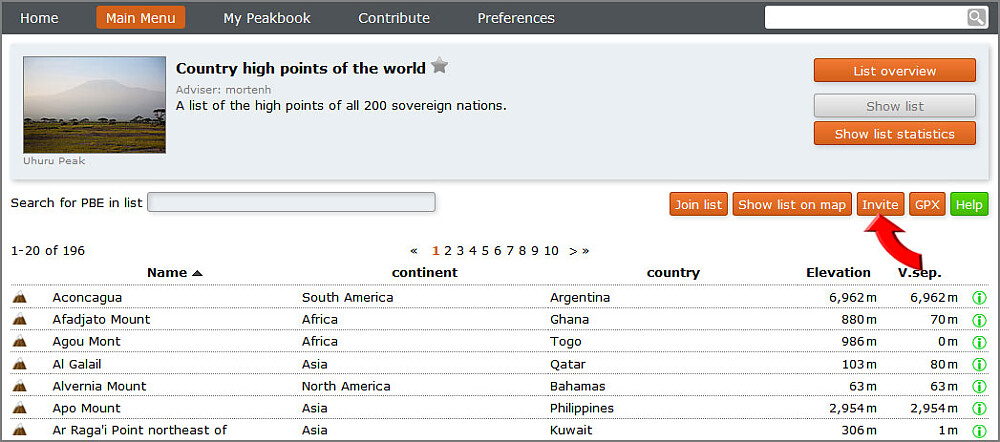The image size is (1000, 442).
Task: Click the Uhuru Peak thumbnail image
Action: pyautogui.click(x=94, y=105)
